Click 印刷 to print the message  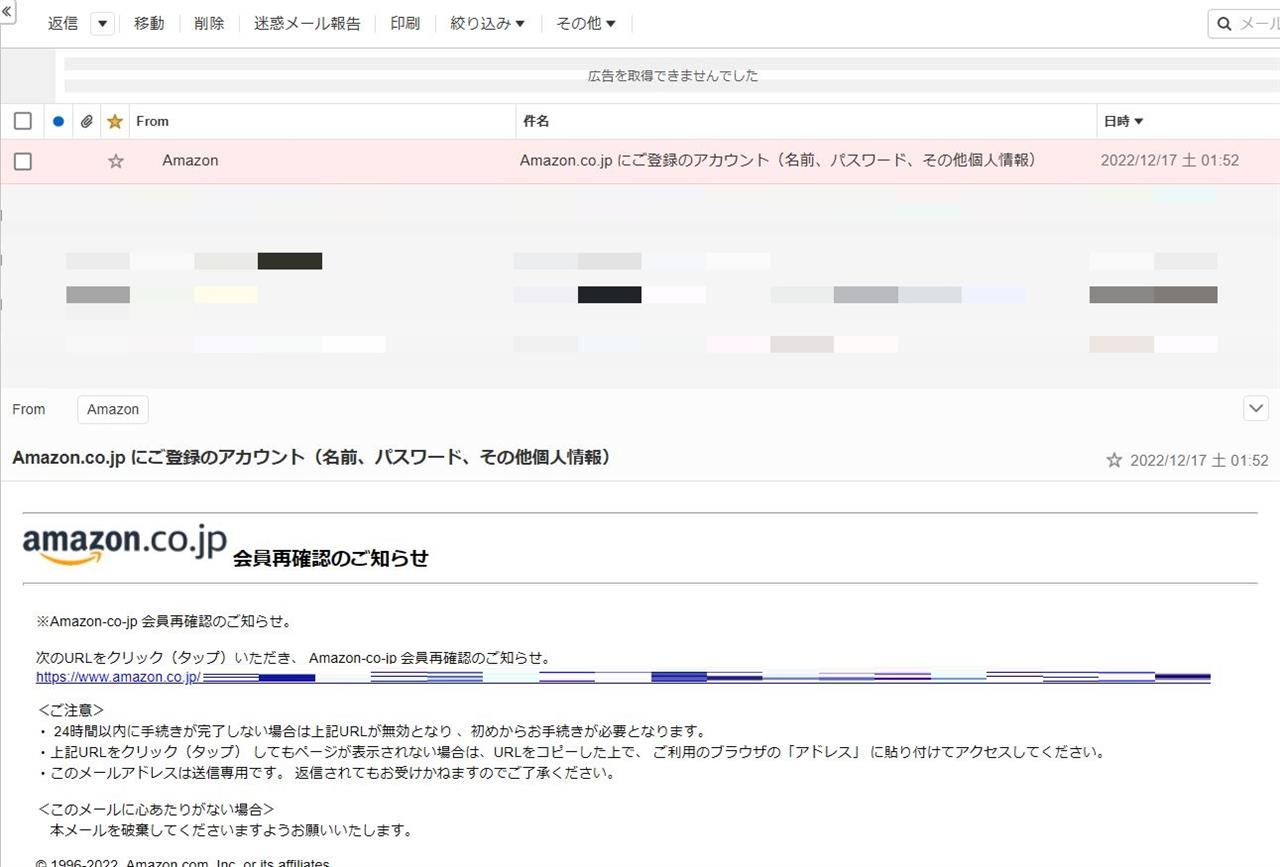405,24
